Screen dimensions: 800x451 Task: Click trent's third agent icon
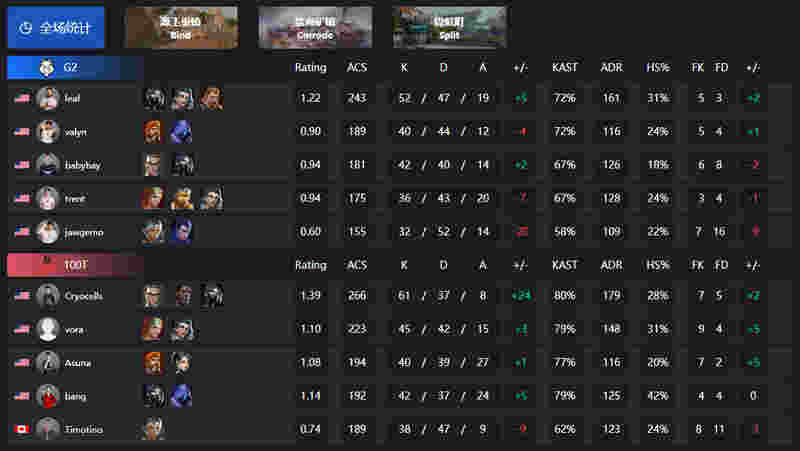(x=211, y=198)
